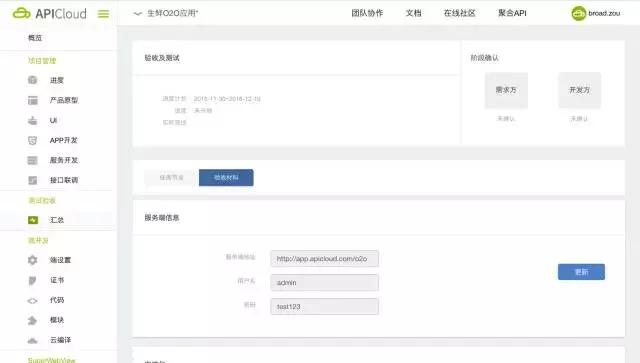Select 模块 label in sidebar
Screen dimensions: 640x363
(57, 320)
